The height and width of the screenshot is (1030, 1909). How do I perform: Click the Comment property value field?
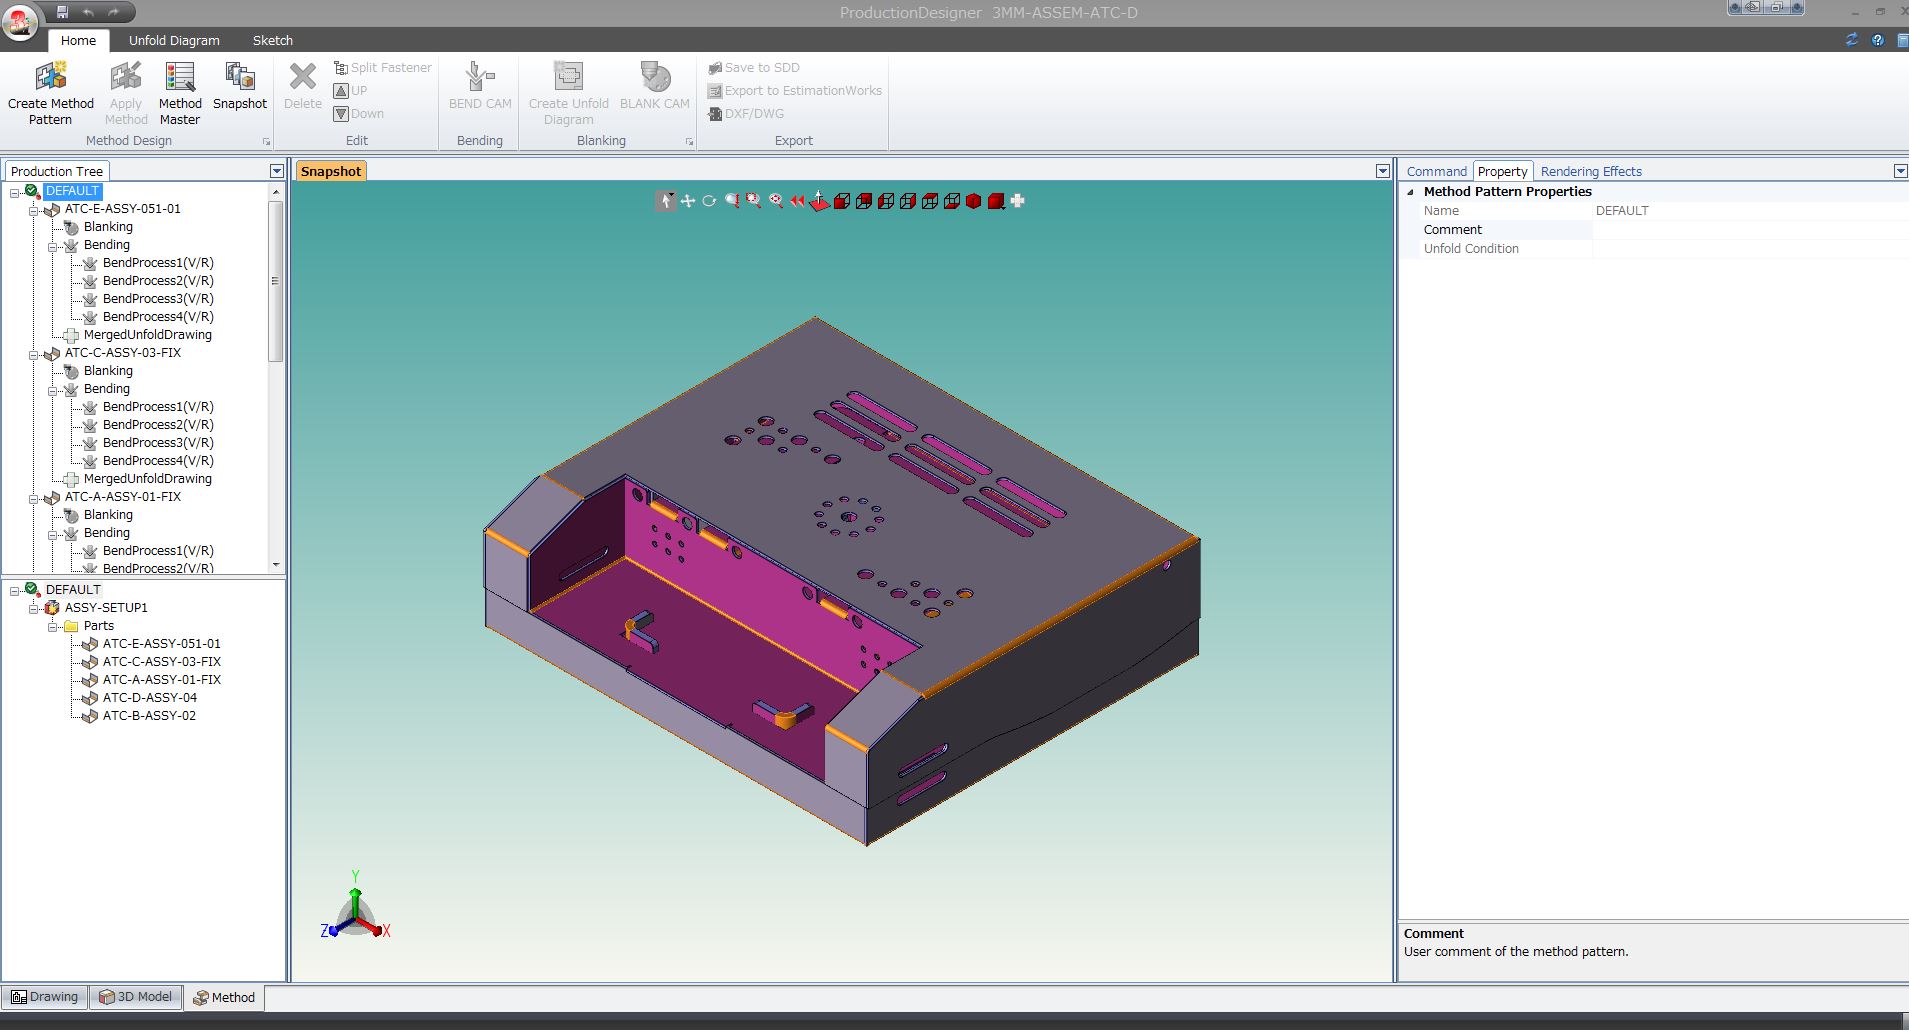point(1748,230)
